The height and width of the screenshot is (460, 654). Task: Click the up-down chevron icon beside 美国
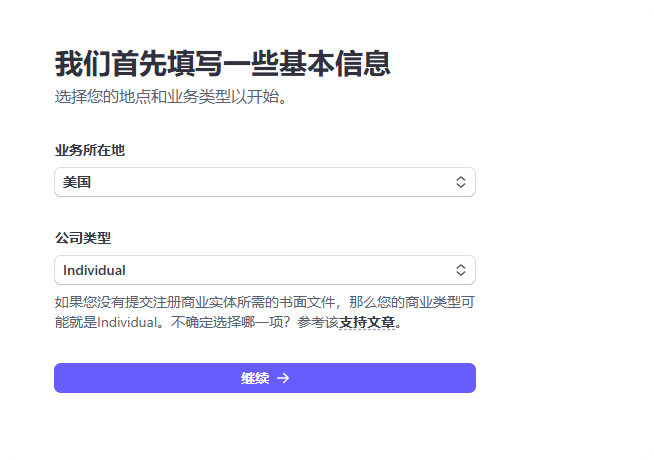pos(461,182)
